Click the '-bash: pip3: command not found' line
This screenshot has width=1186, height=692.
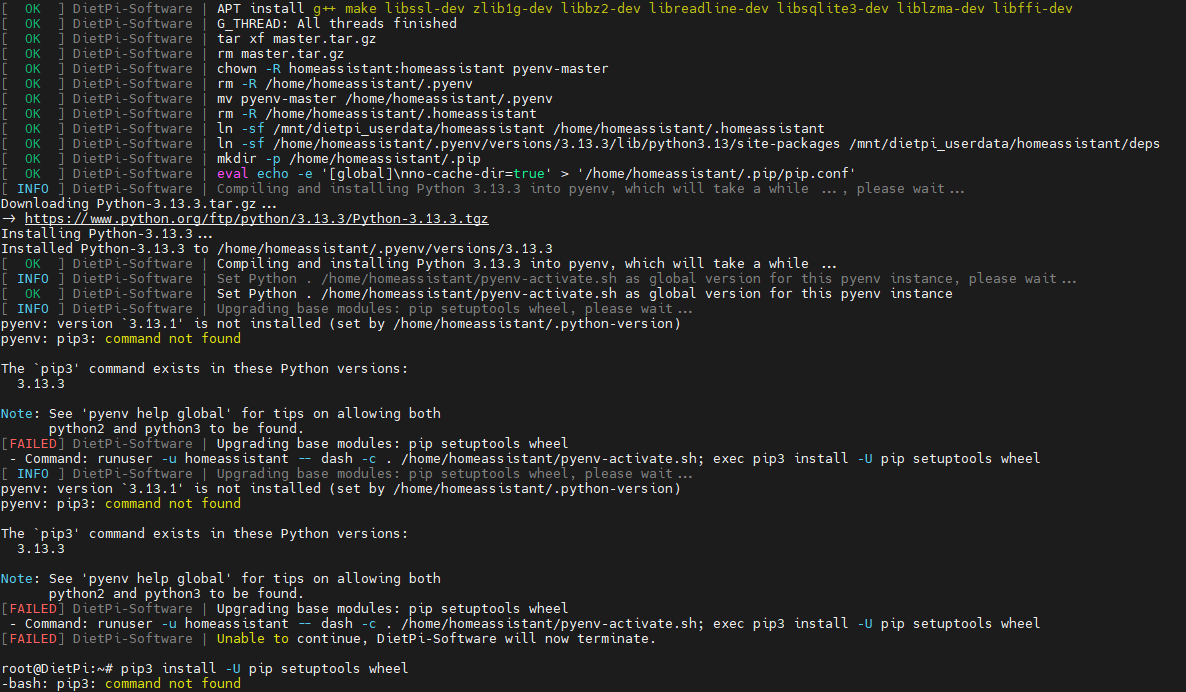tap(121, 683)
